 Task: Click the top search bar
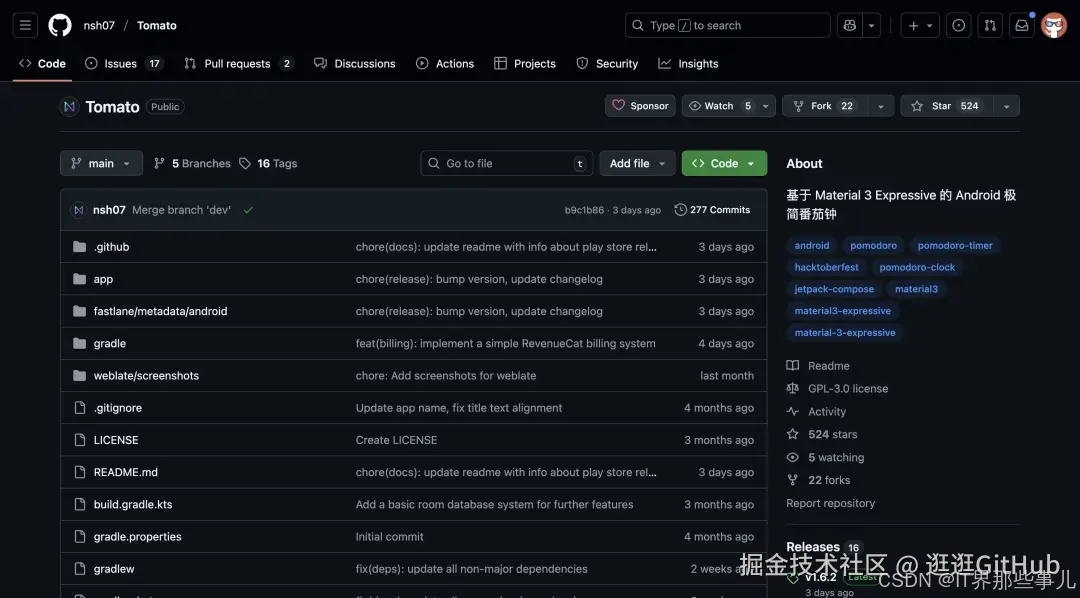[x=727, y=25]
